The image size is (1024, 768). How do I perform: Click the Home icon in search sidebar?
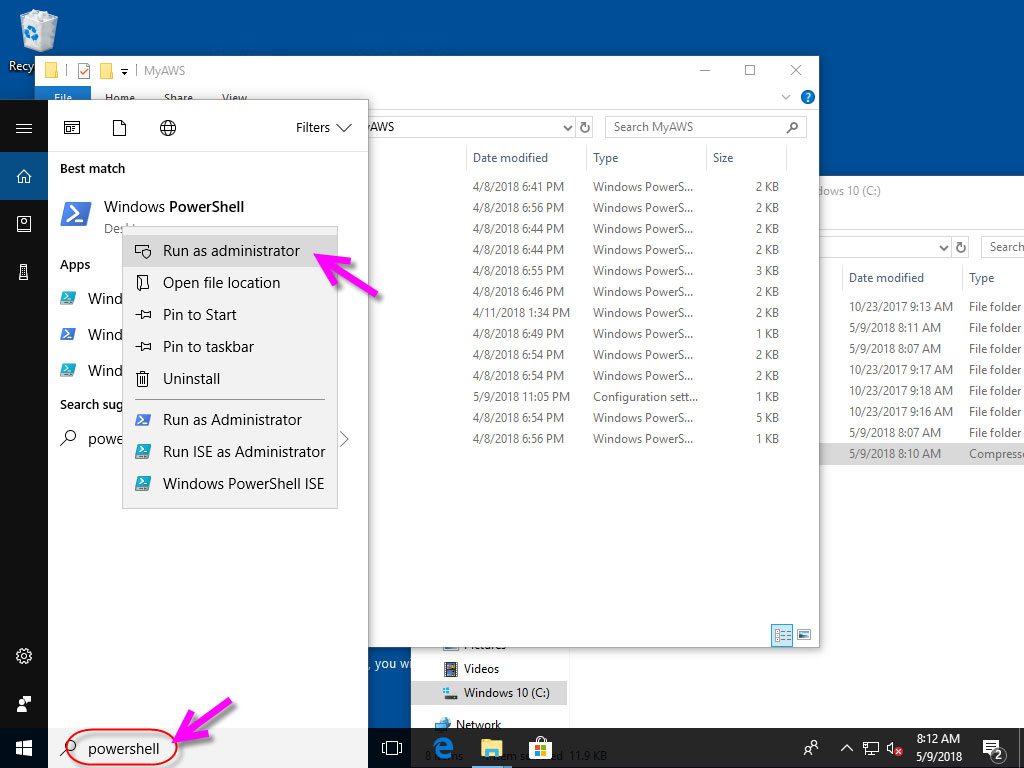(x=24, y=177)
